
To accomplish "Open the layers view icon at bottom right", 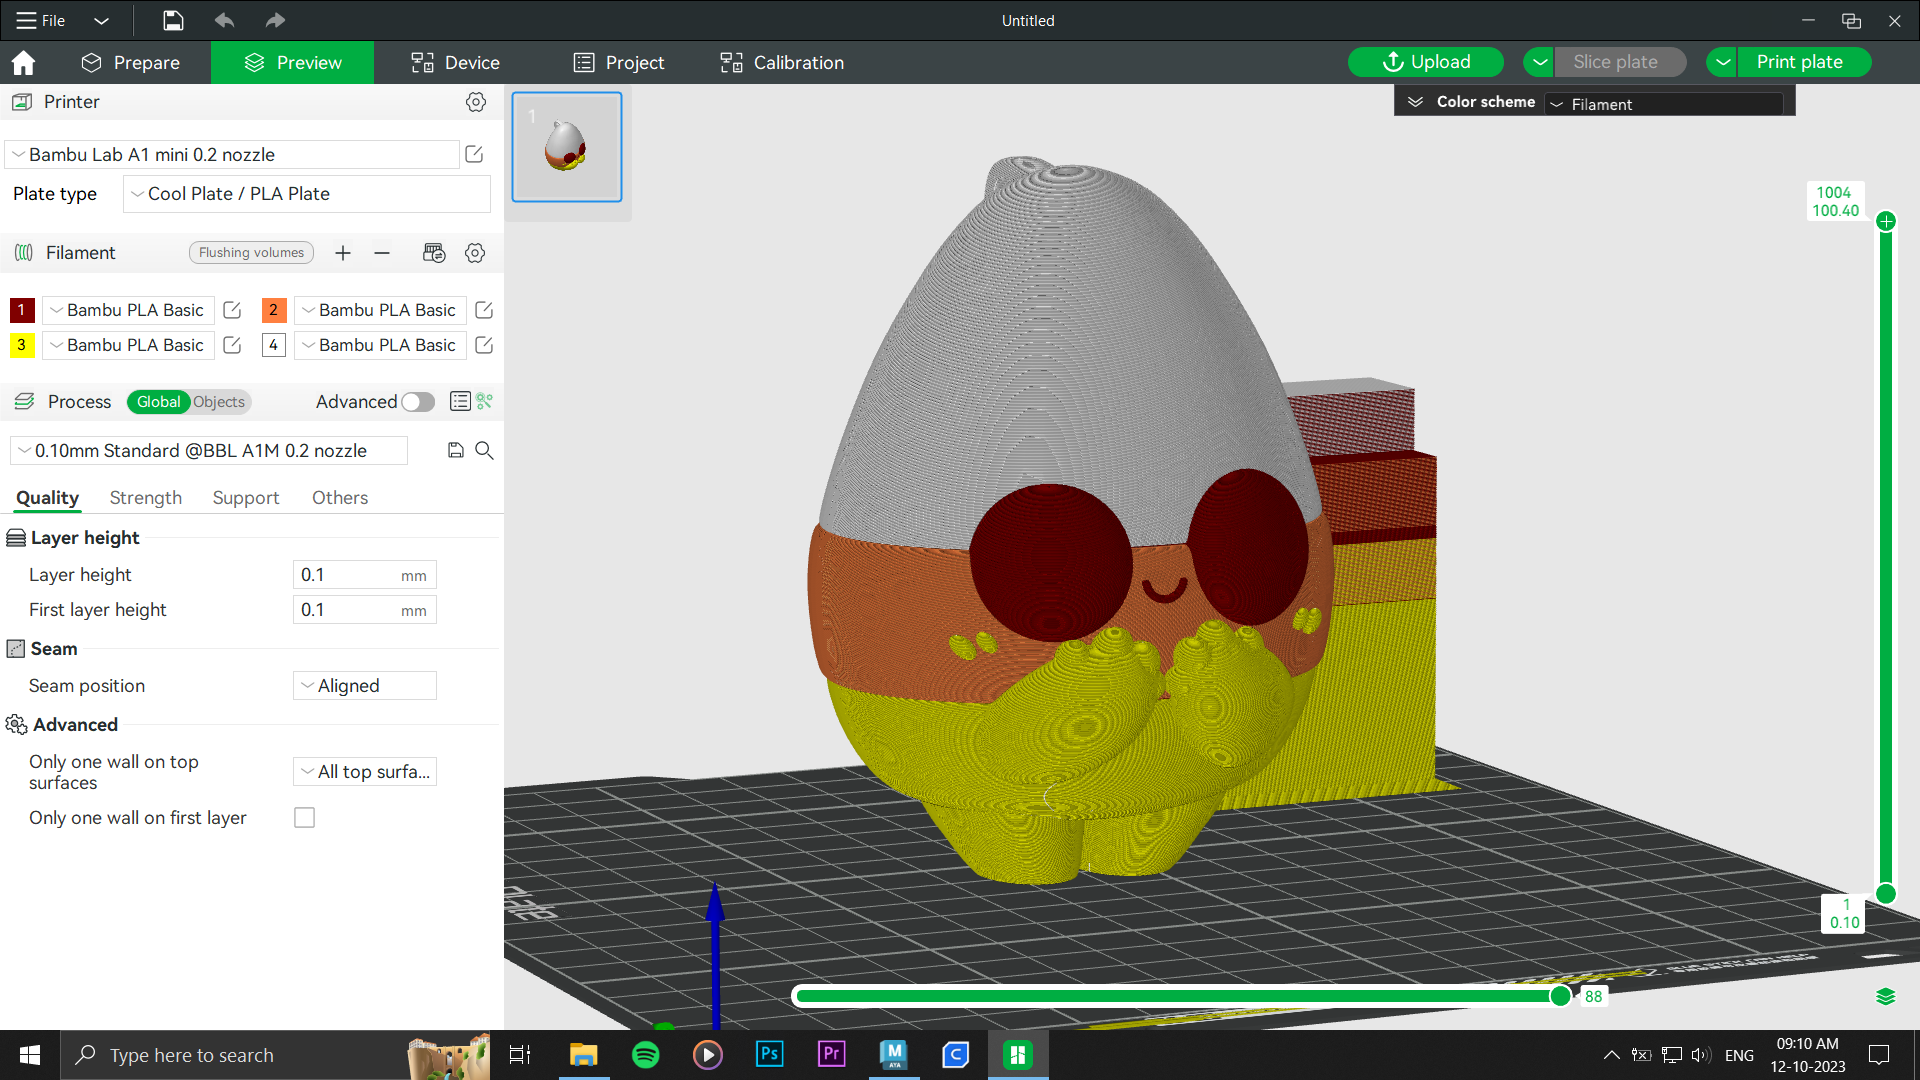I will [1888, 996].
